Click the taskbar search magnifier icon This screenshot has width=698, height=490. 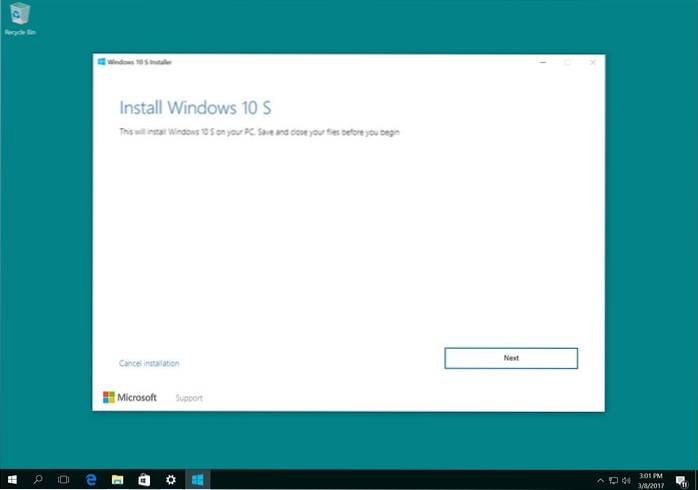[36, 480]
